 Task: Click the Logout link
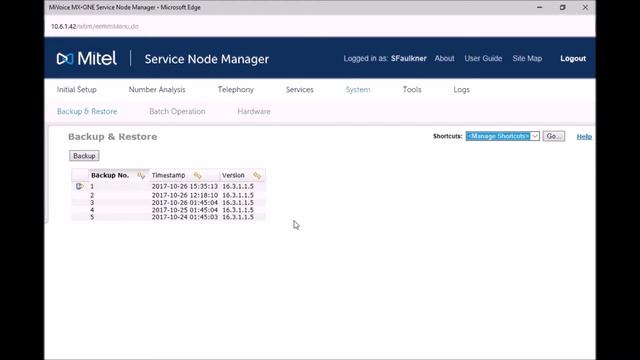point(573,58)
